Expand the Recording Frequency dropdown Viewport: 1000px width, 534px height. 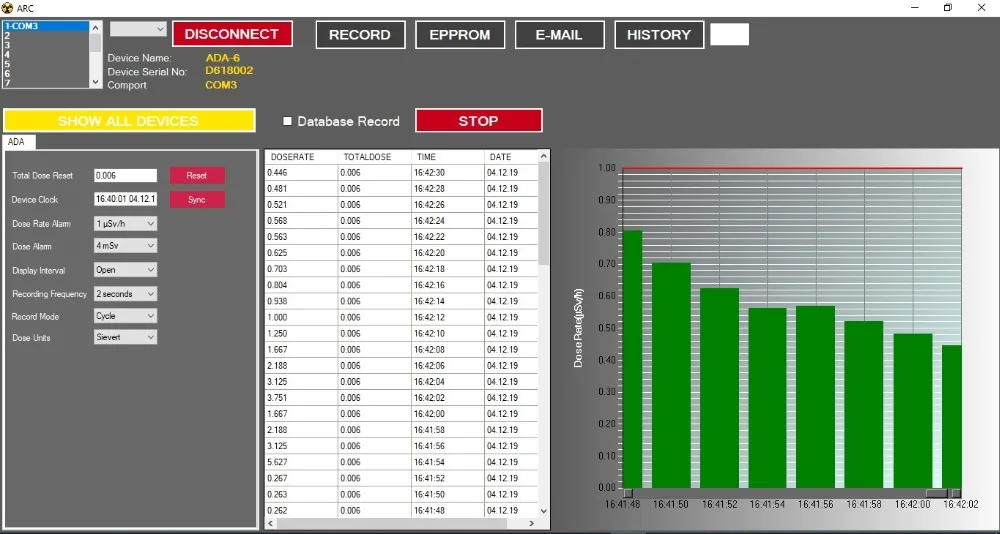coord(126,294)
